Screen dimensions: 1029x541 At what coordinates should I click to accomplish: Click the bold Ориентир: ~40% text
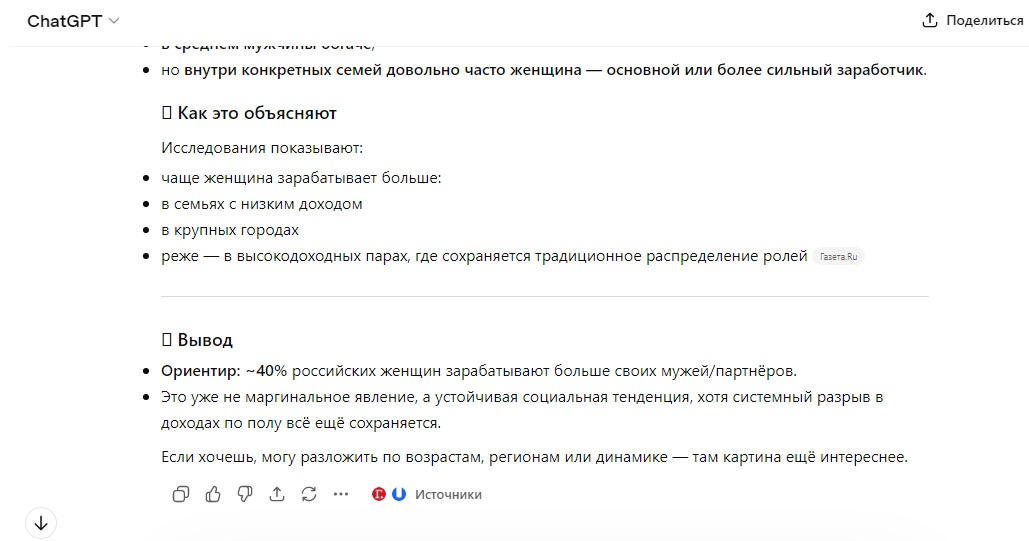tap(224, 371)
